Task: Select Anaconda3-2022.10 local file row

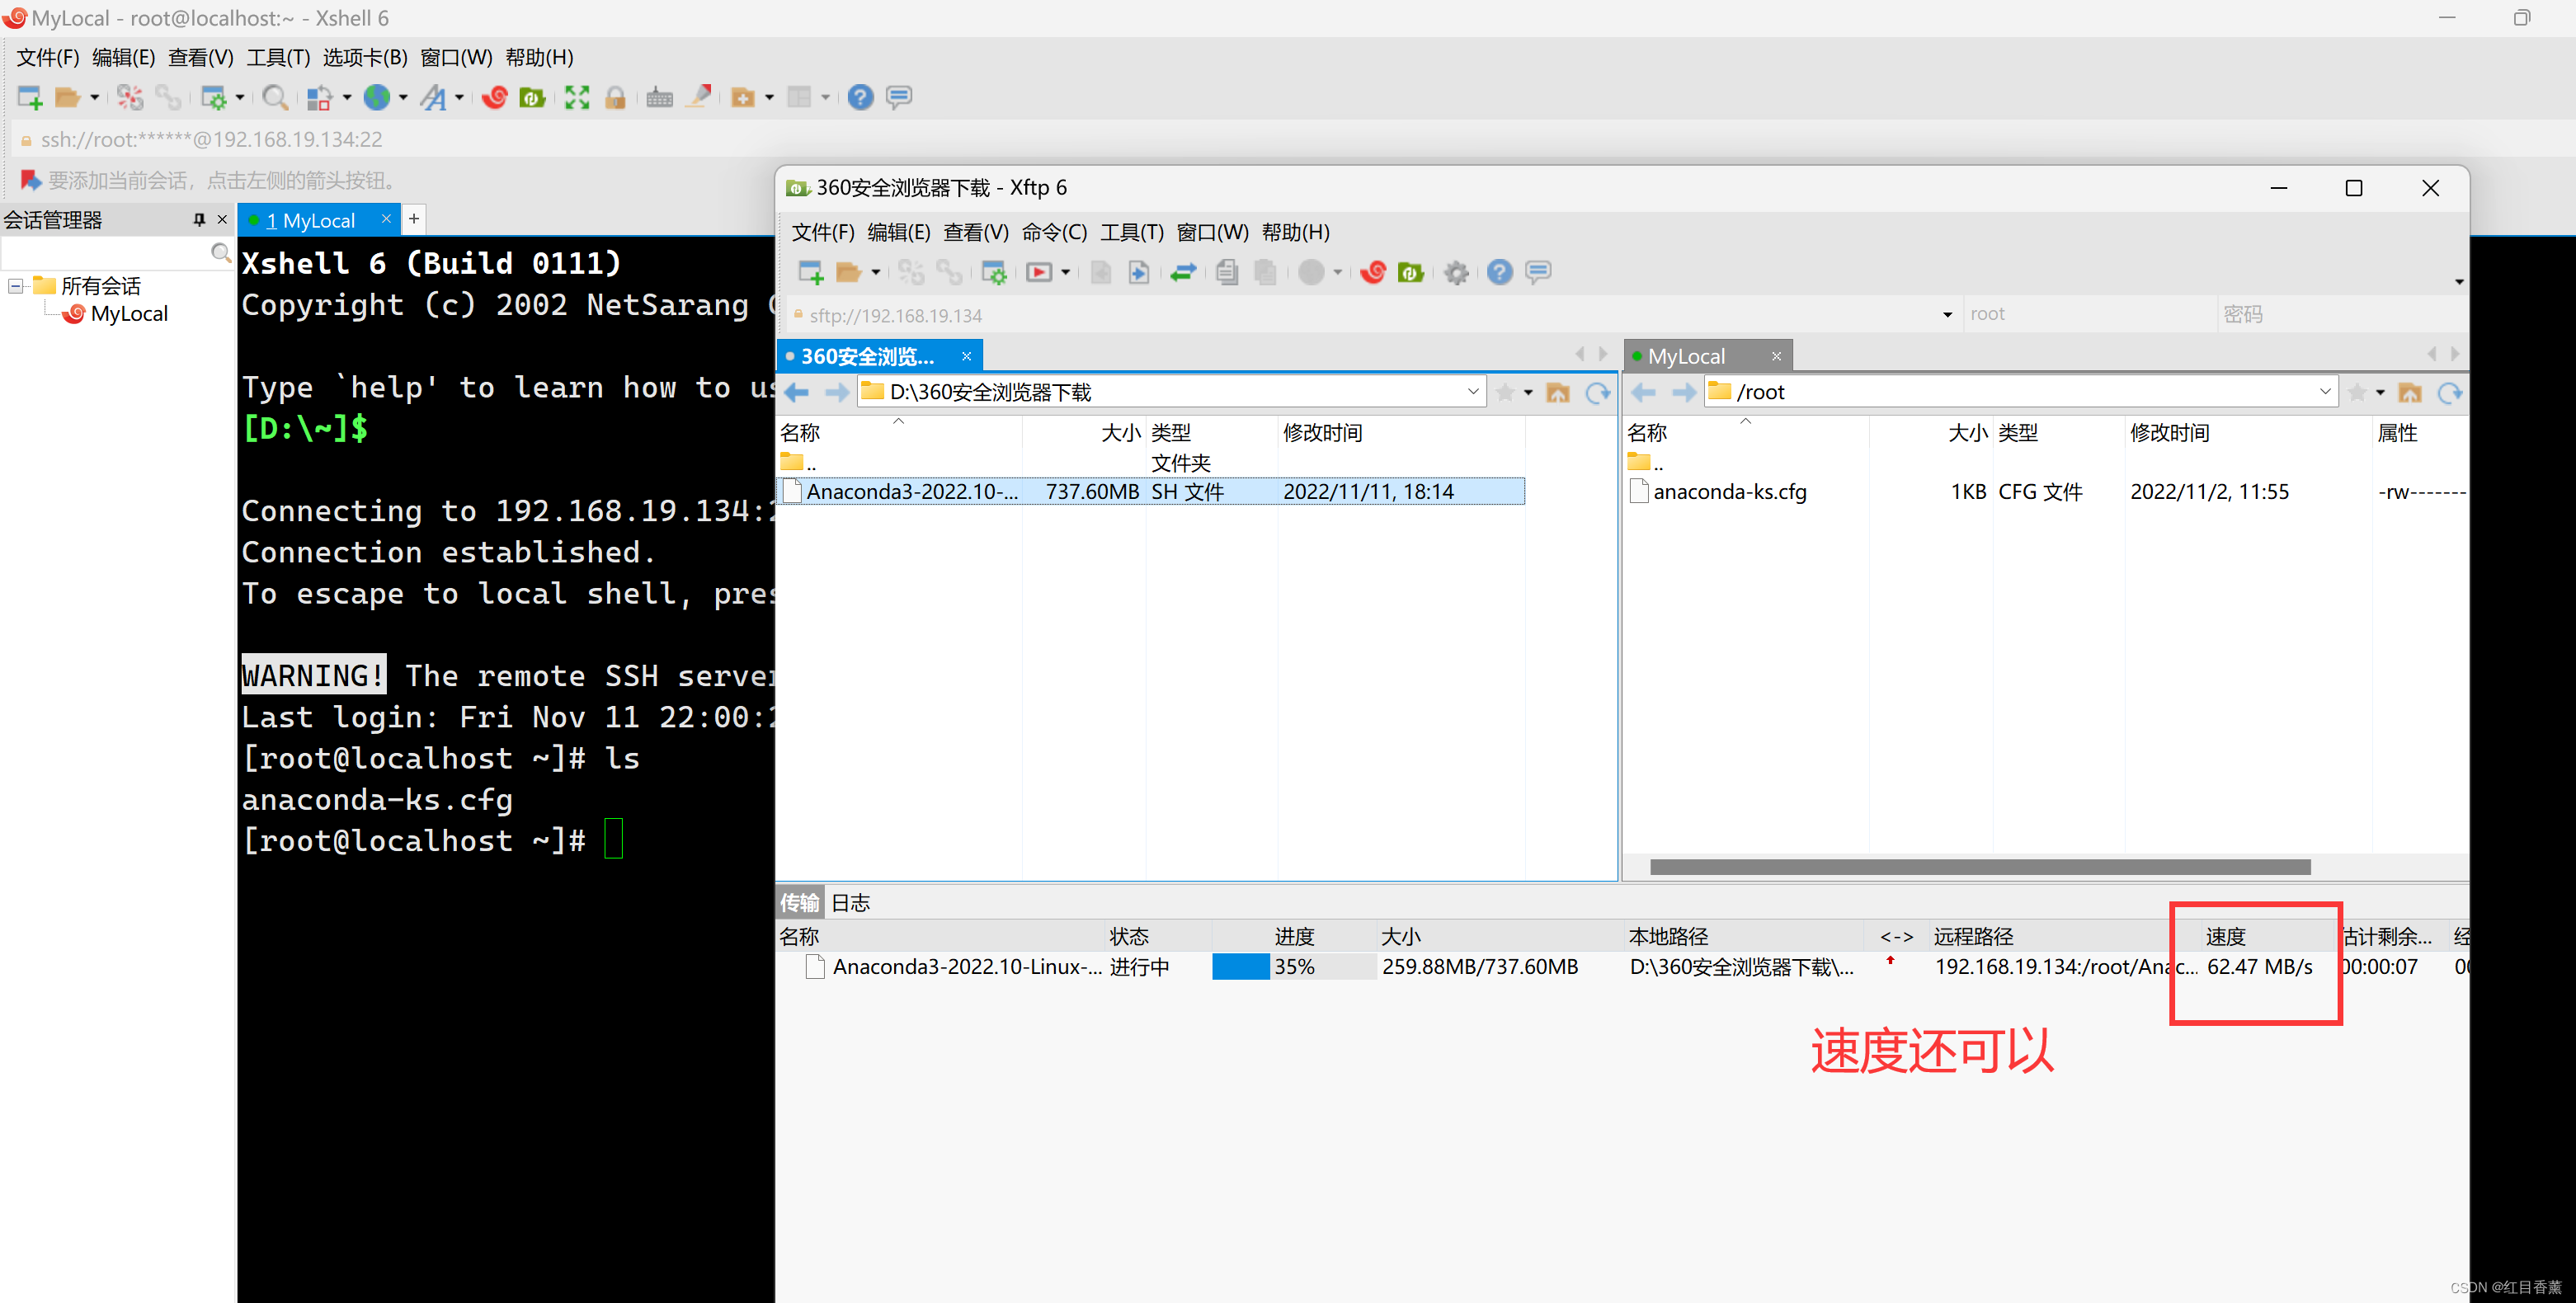Action: 1151,491
